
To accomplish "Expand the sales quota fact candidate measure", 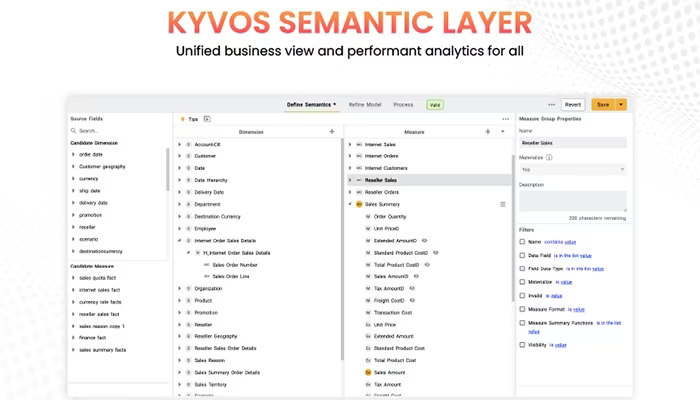I will pos(73,278).
